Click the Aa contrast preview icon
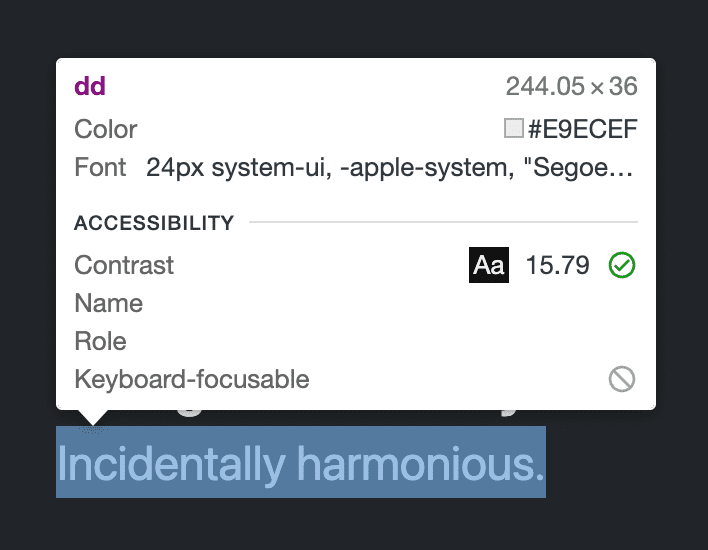The height and width of the screenshot is (550, 708). click(489, 265)
